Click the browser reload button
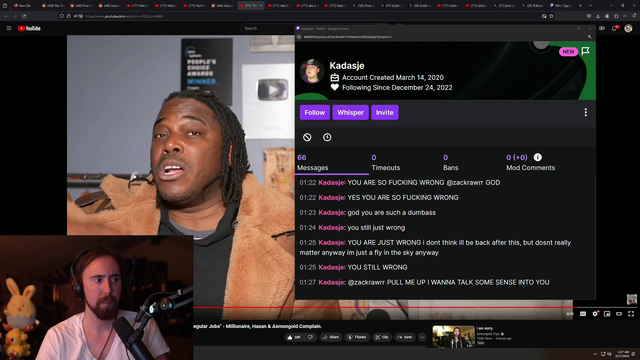Image resolution: width=640 pixels, height=360 pixels. [x=24, y=16]
